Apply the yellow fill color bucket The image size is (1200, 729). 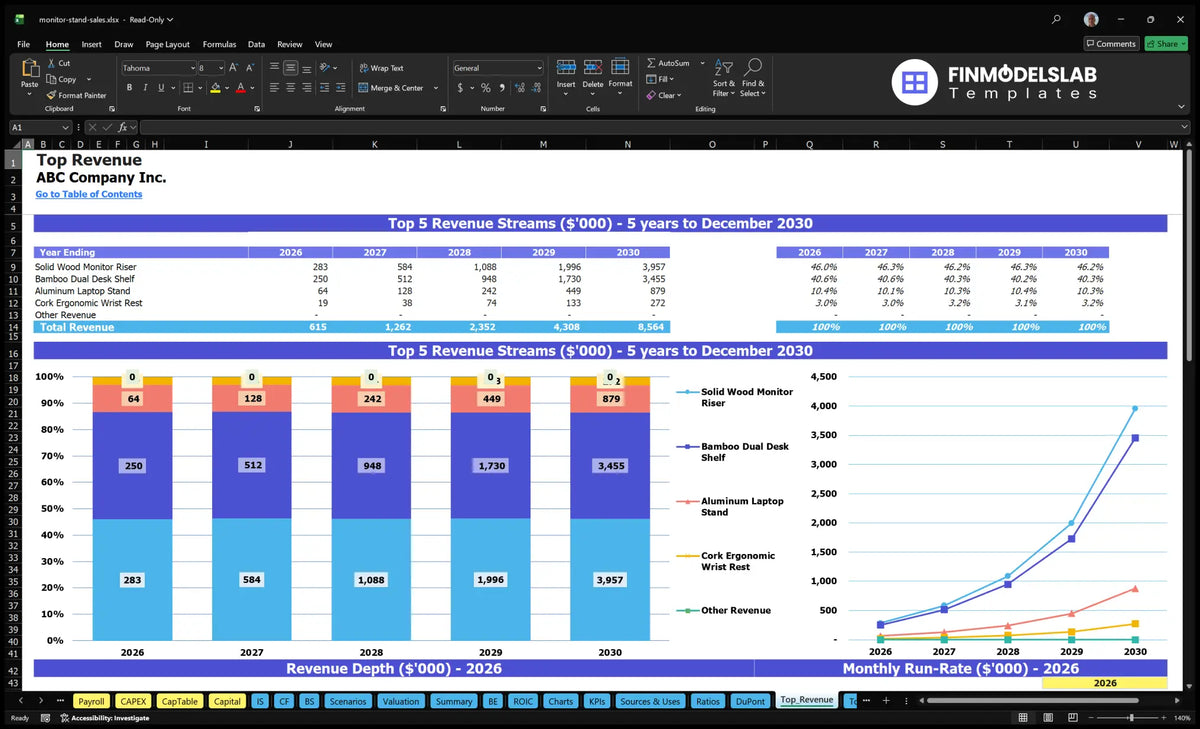pyautogui.click(x=215, y=88)
